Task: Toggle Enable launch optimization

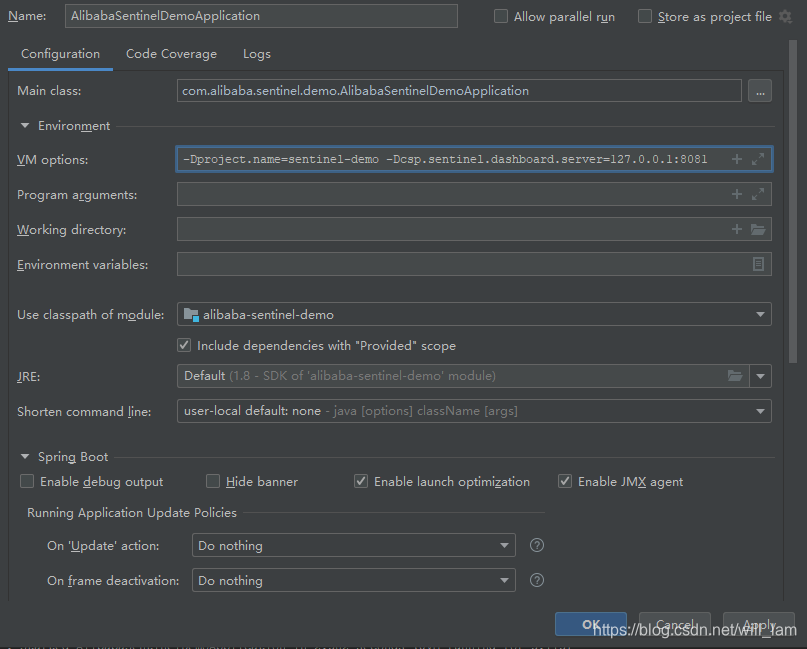Action: (361, 481)
